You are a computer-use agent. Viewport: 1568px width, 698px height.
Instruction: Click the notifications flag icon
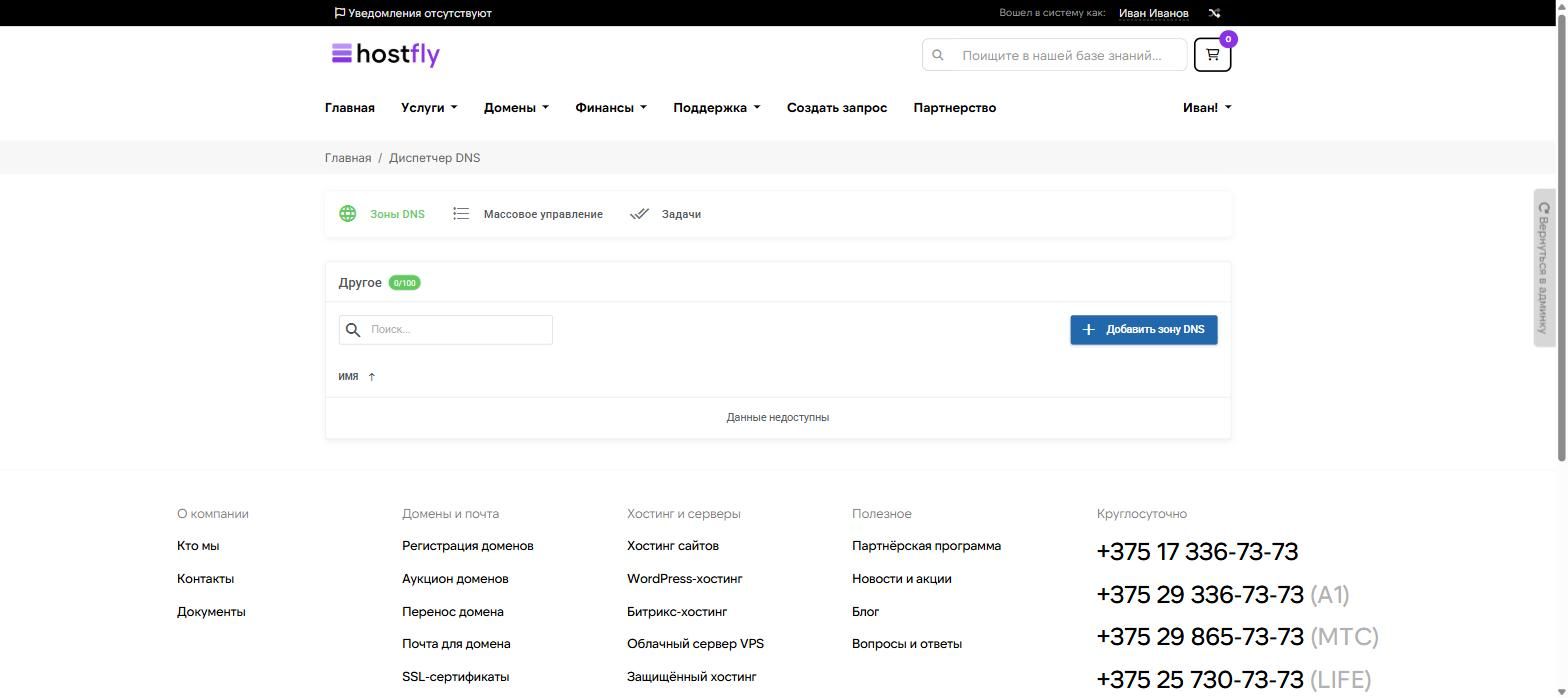point(340,13)
